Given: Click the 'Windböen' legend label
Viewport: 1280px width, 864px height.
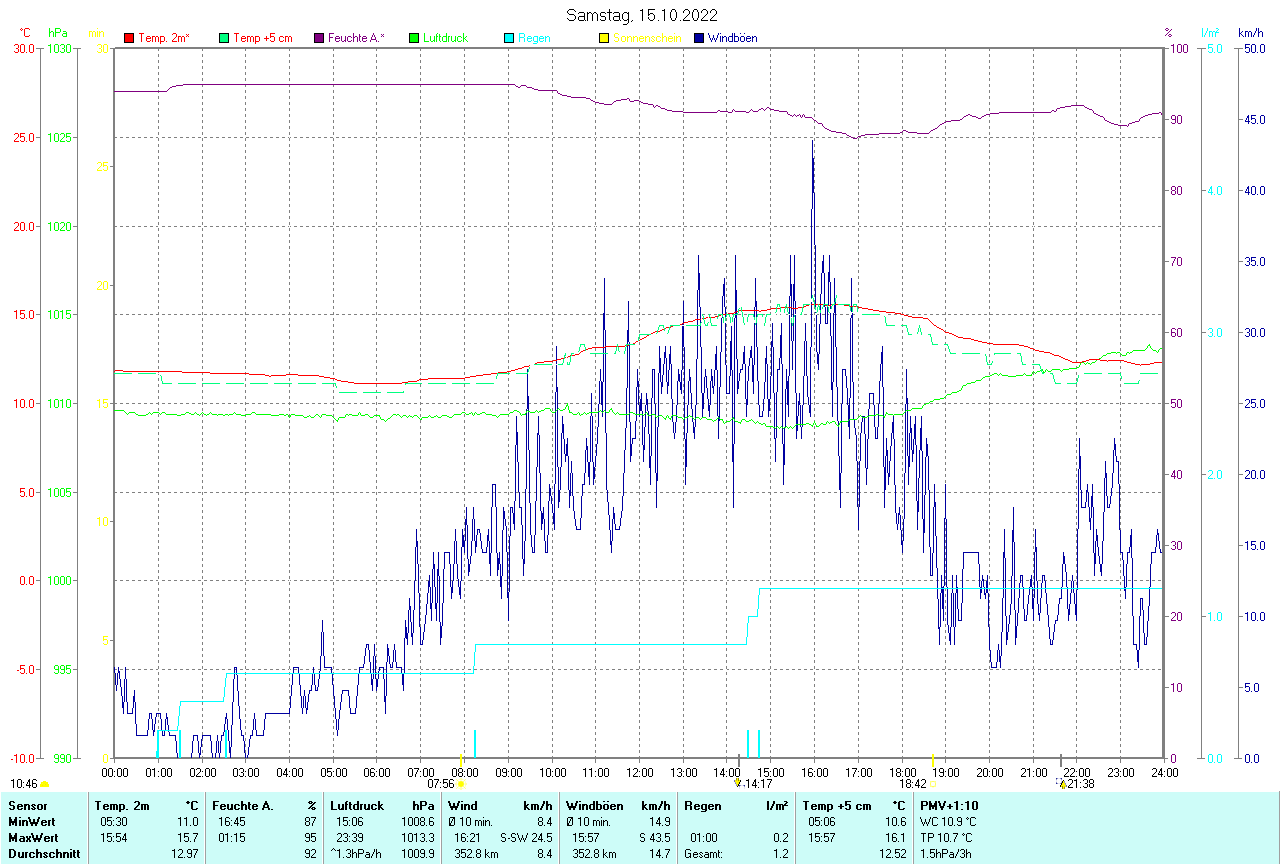Looking at the screenshot, I should (732, 38).
